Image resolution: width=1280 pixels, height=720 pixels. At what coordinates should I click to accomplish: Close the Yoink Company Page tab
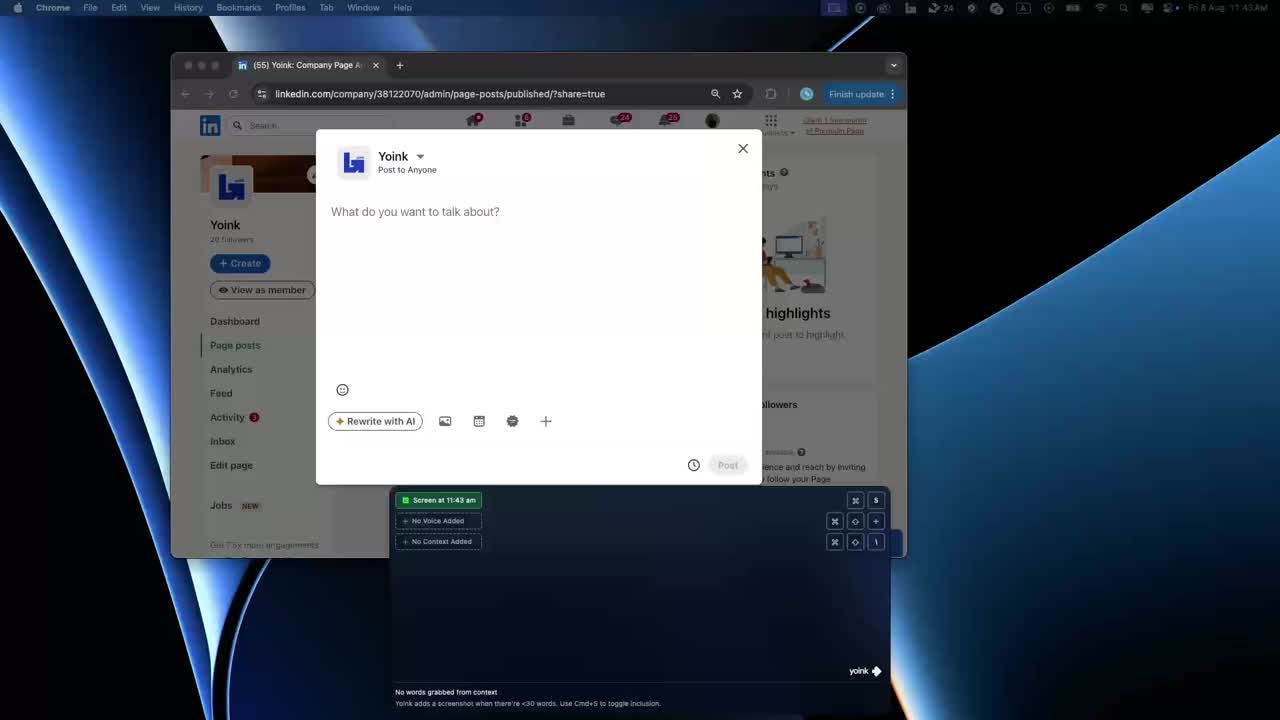click(x=376, y=65)
